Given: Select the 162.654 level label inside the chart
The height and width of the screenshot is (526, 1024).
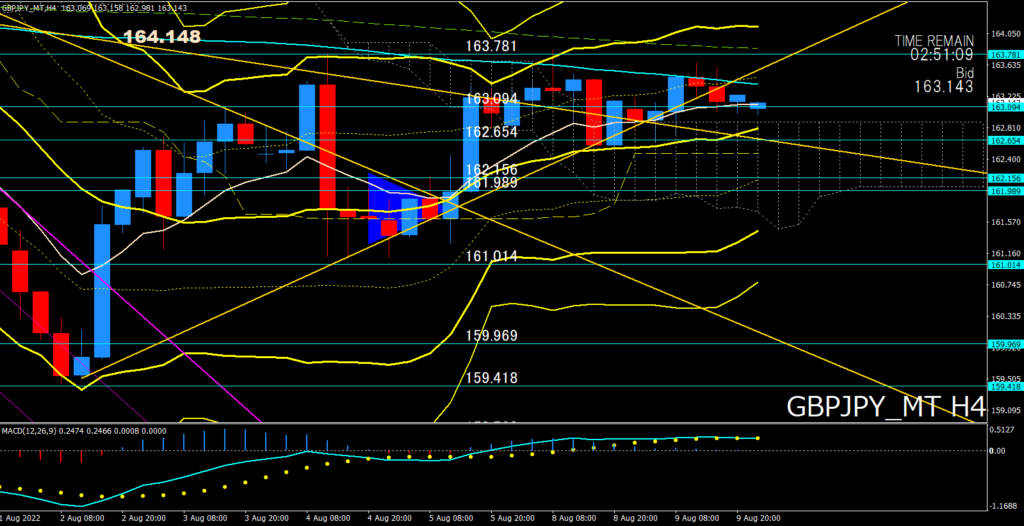Looking at the screenshot, I should [x=492, y=131].
